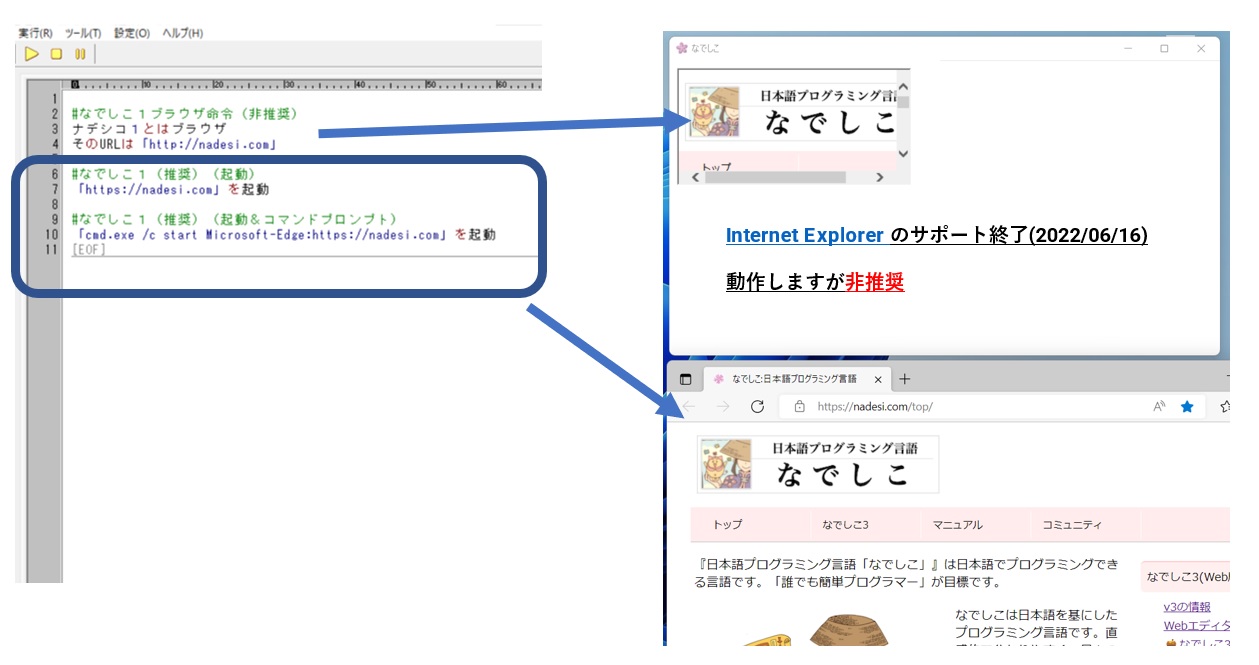Click the cmd.exe /c start Microsoft-Edge line
This screenshot has height=665, width=1259.
(284, 235)
